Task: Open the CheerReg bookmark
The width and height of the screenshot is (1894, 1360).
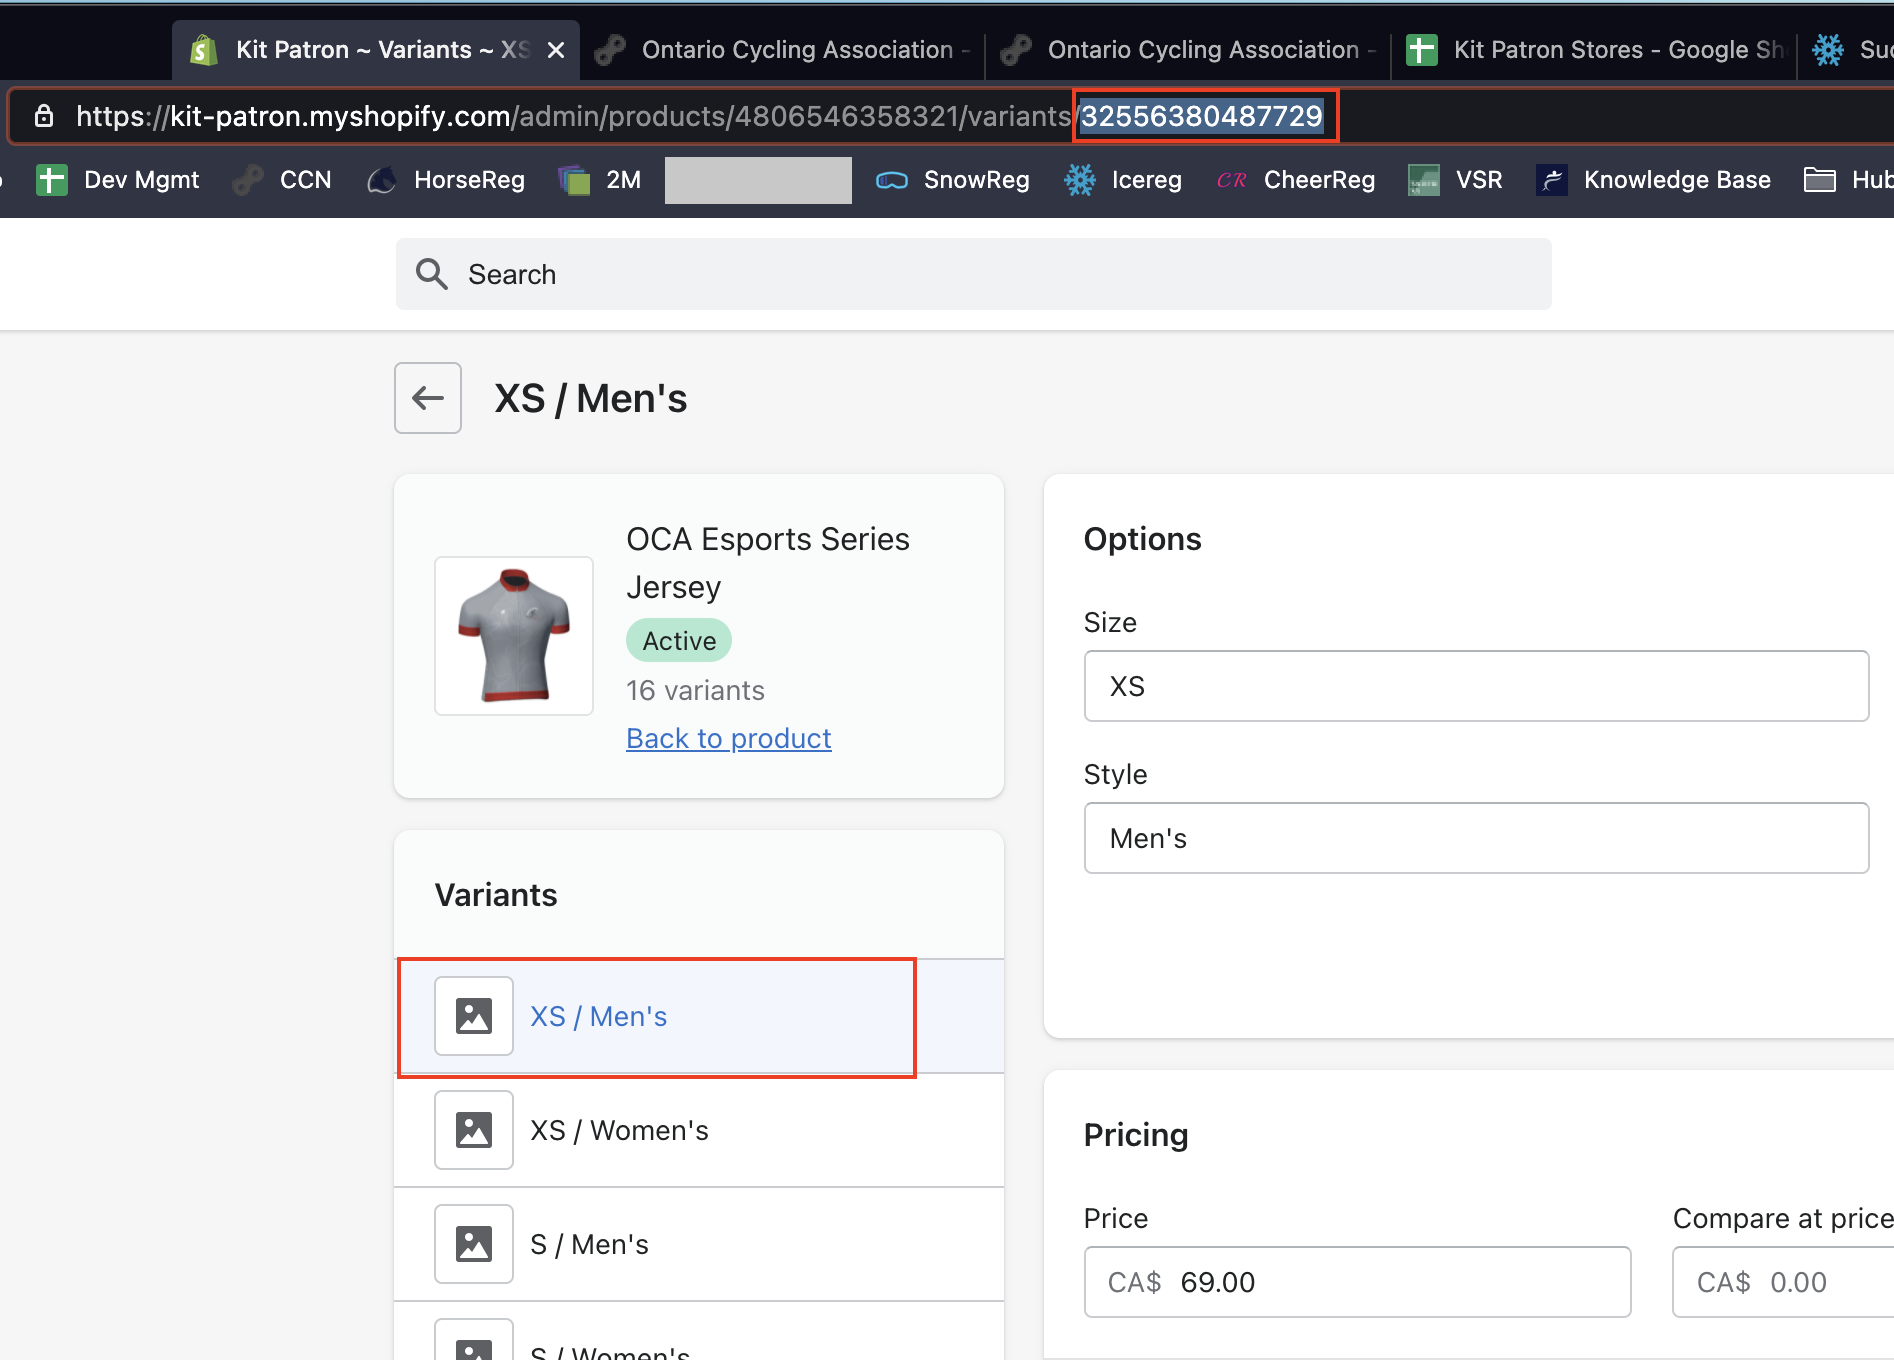Action: [x=1296, y=180]
